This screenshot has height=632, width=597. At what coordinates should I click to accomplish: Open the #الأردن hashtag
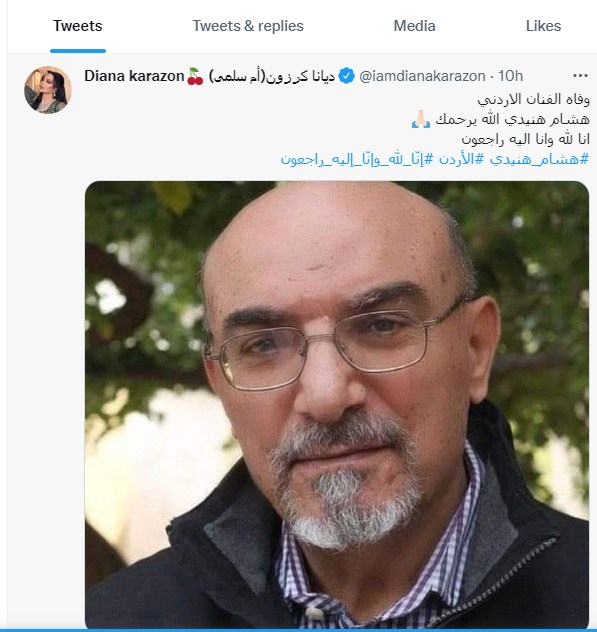461,159
